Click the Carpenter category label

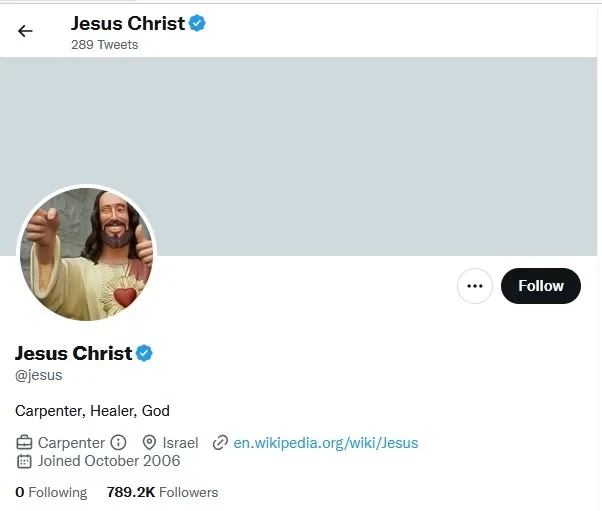pos(71,442)
